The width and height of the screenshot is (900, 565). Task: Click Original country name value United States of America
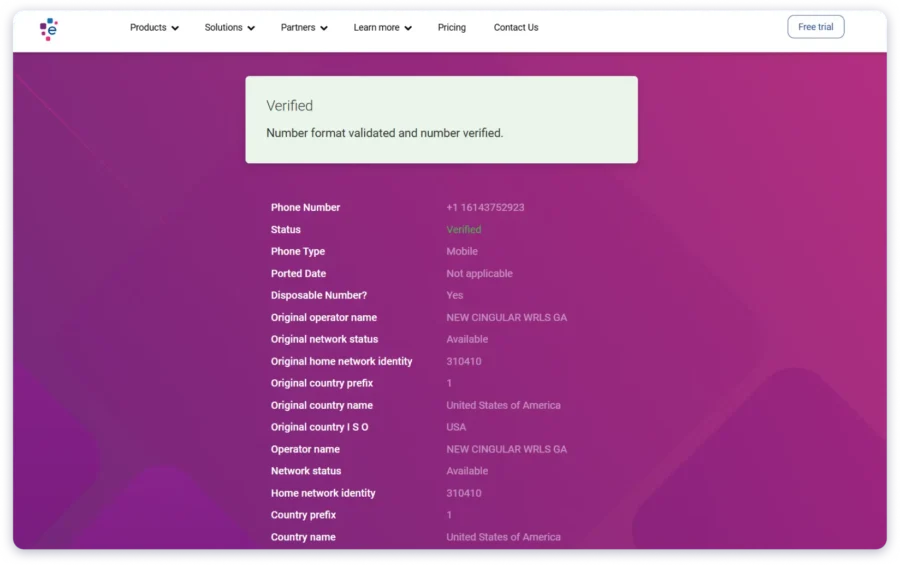[x=503, y=405]
